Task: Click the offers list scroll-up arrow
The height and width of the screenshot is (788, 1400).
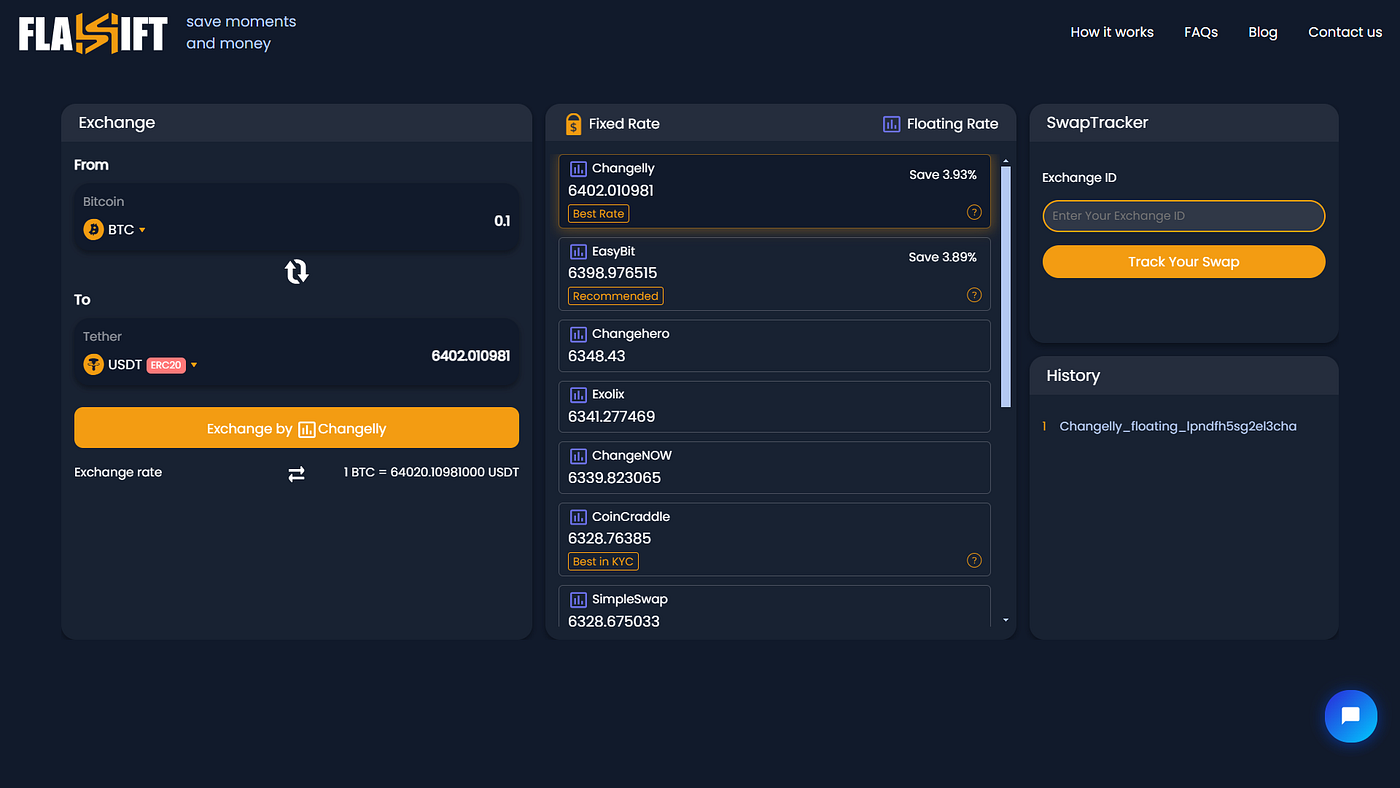Action: click(x=1006, y=161)
